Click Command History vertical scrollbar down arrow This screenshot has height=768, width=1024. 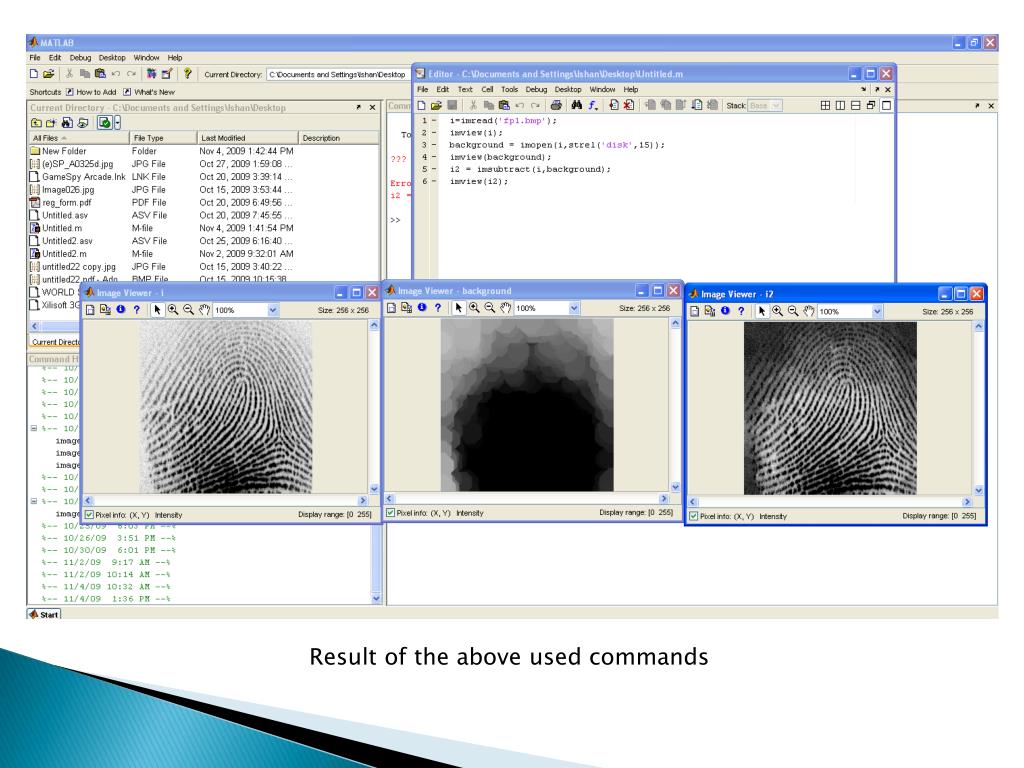[376, 598]
